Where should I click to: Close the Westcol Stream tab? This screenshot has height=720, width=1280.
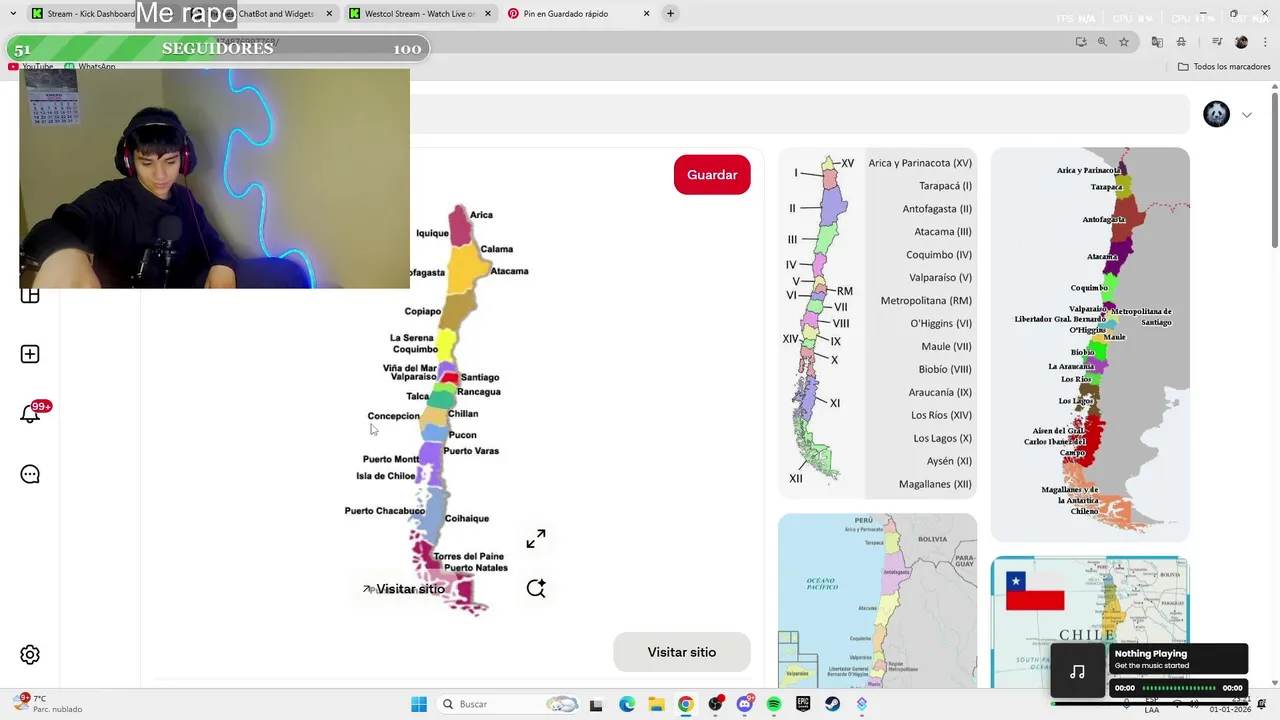click(x=488, y=14)
